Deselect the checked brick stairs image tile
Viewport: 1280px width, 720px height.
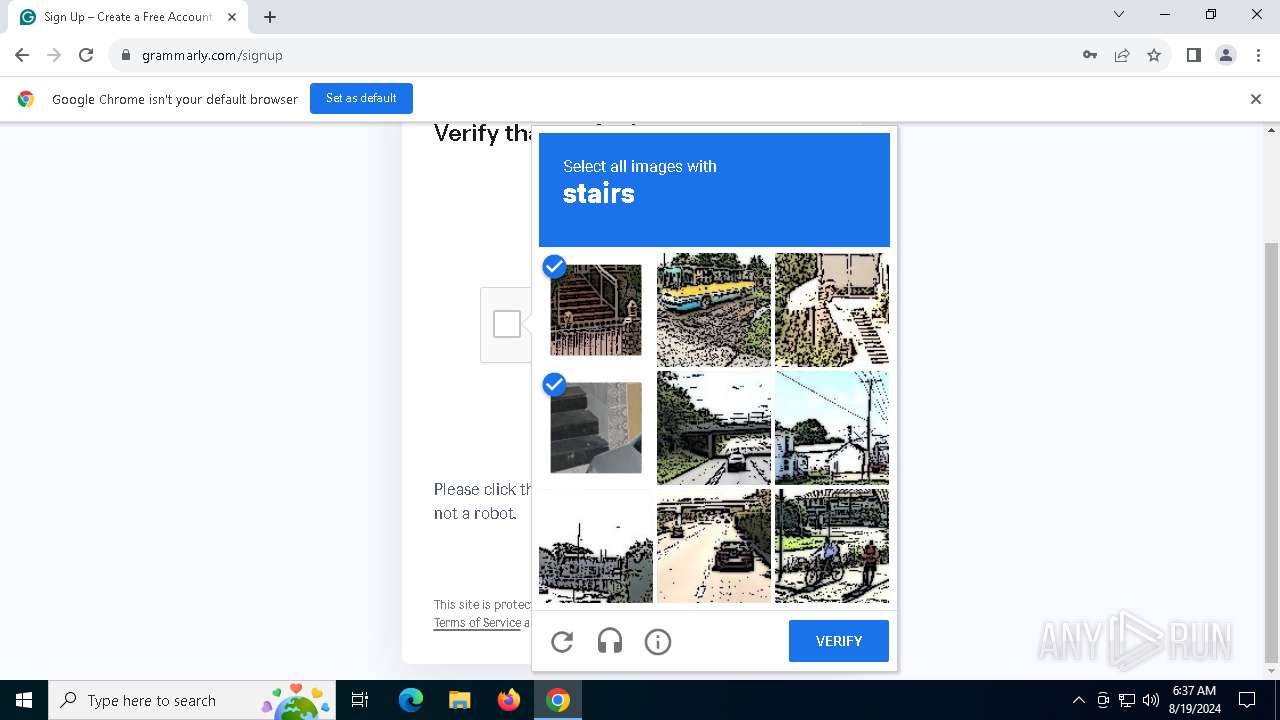pyautogui.click(x=596, y=310)
